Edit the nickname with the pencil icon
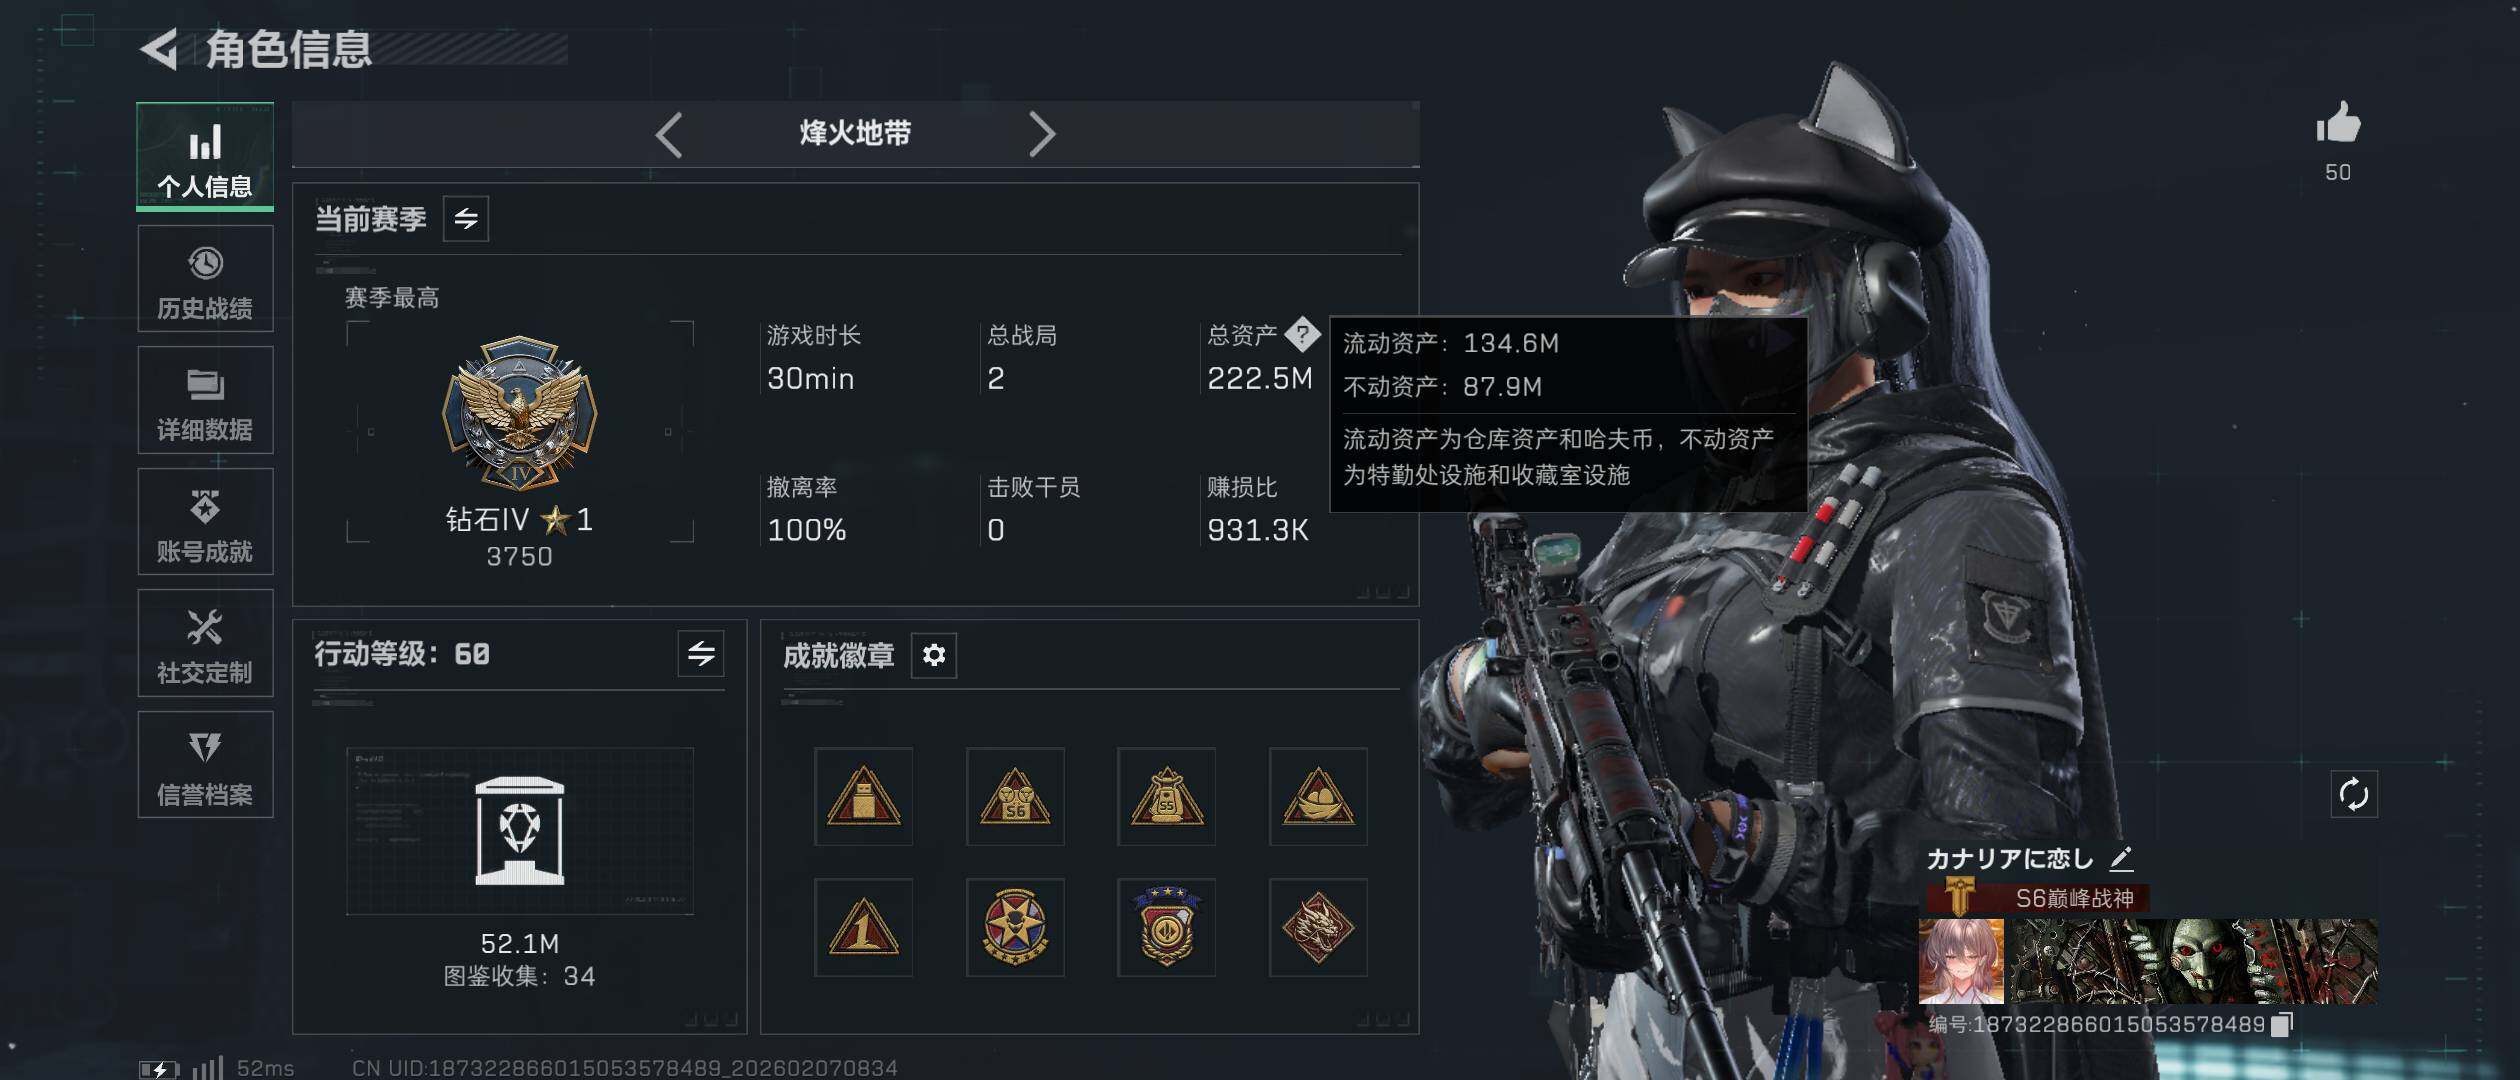2520x1080 pixels. [x=2121, y=858]
